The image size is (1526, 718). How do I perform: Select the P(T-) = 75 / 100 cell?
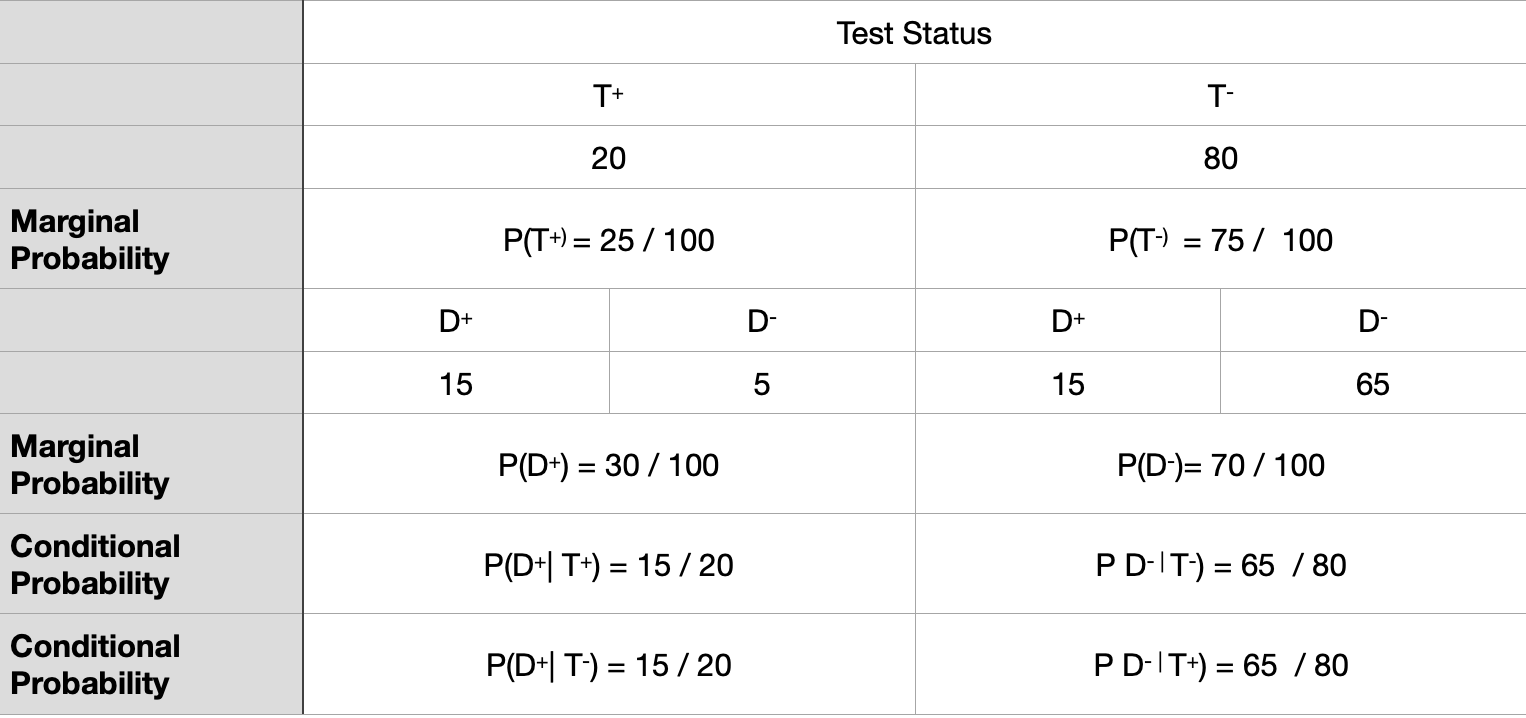click(1220, 240)
